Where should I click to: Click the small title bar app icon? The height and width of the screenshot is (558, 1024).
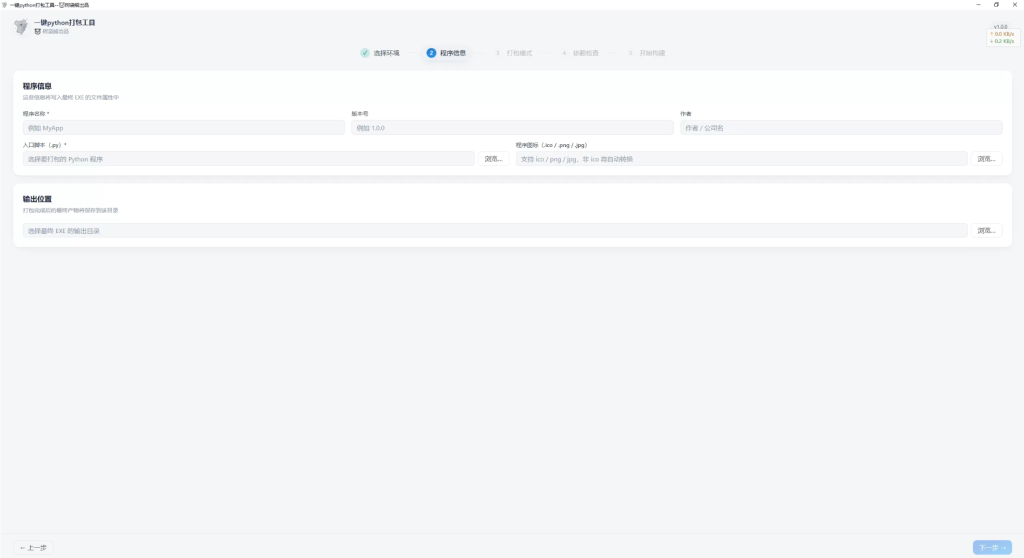click(5, 5)
